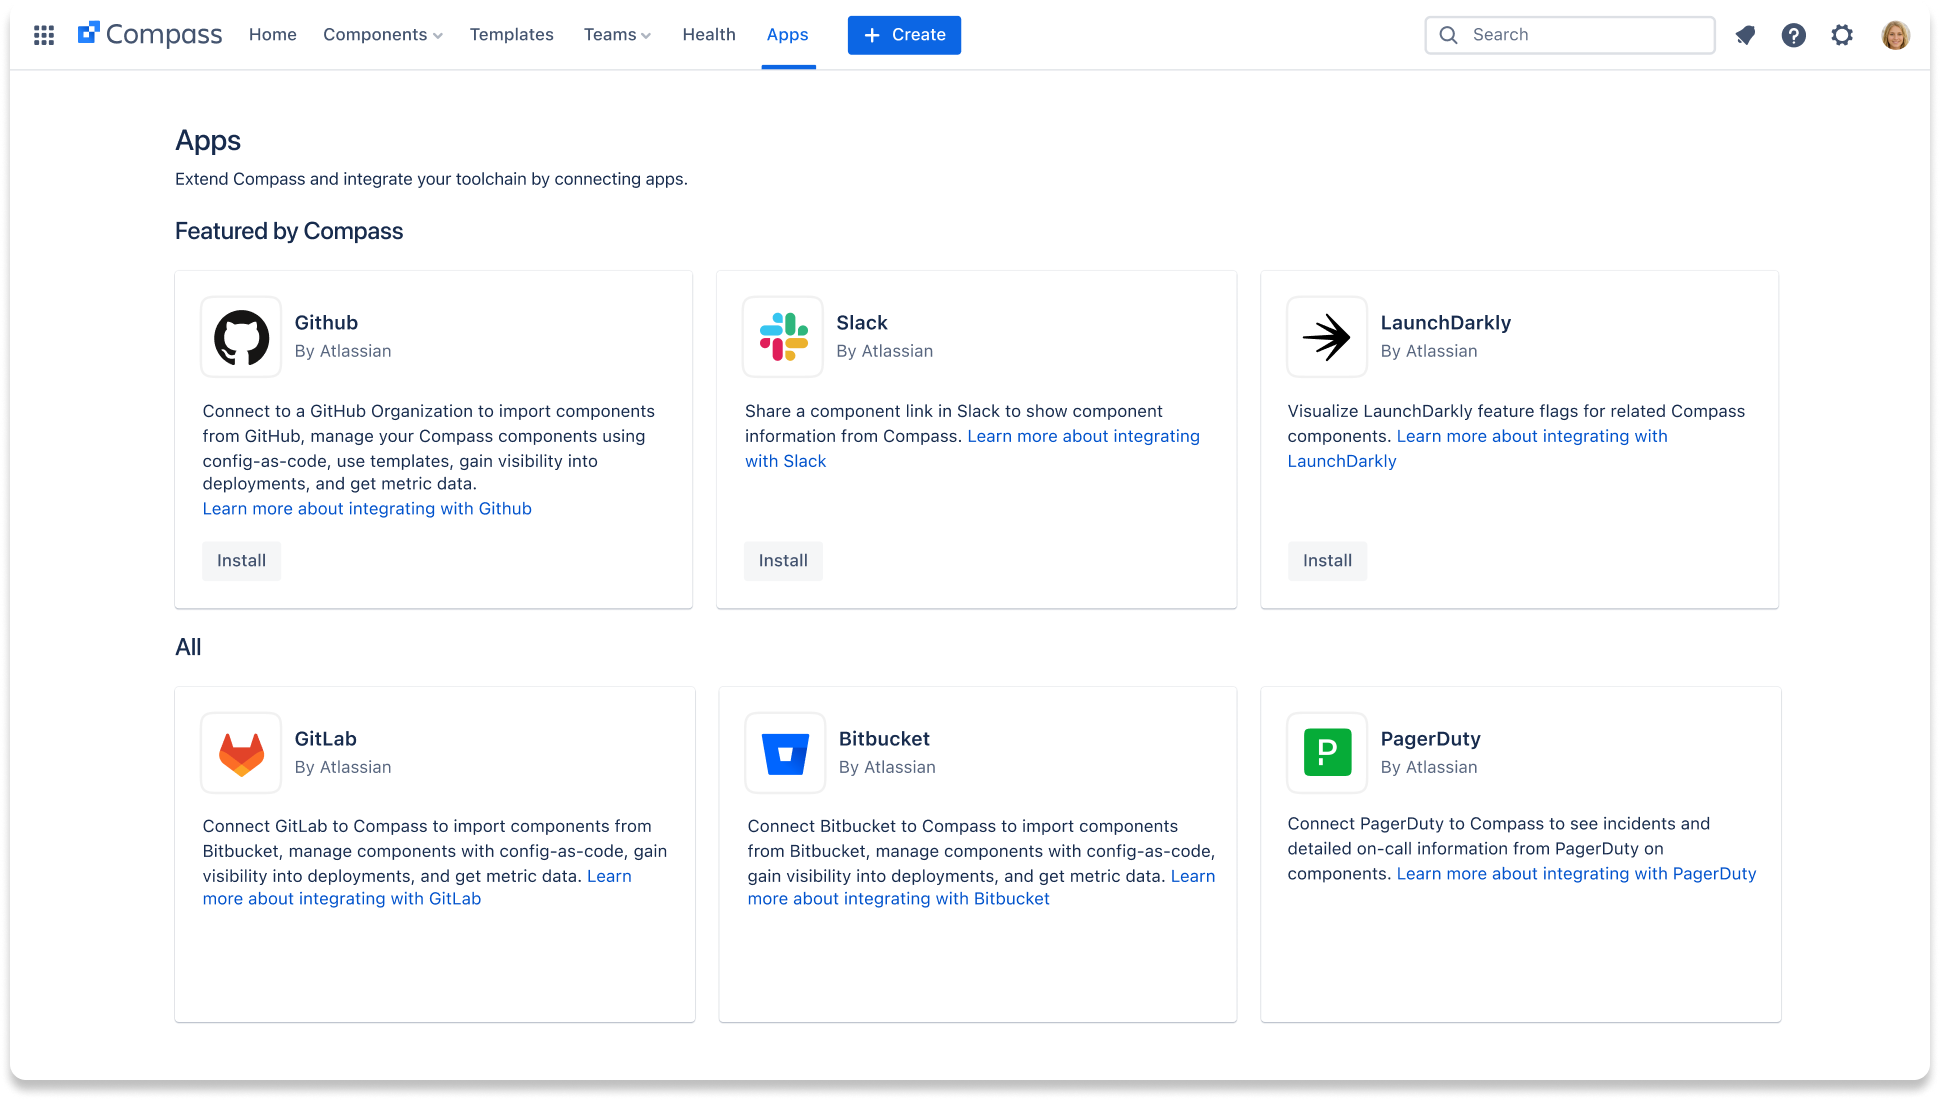Click inside the Search field
The width and height of the screenshot is (1940, 1100).
[1570, 34]
